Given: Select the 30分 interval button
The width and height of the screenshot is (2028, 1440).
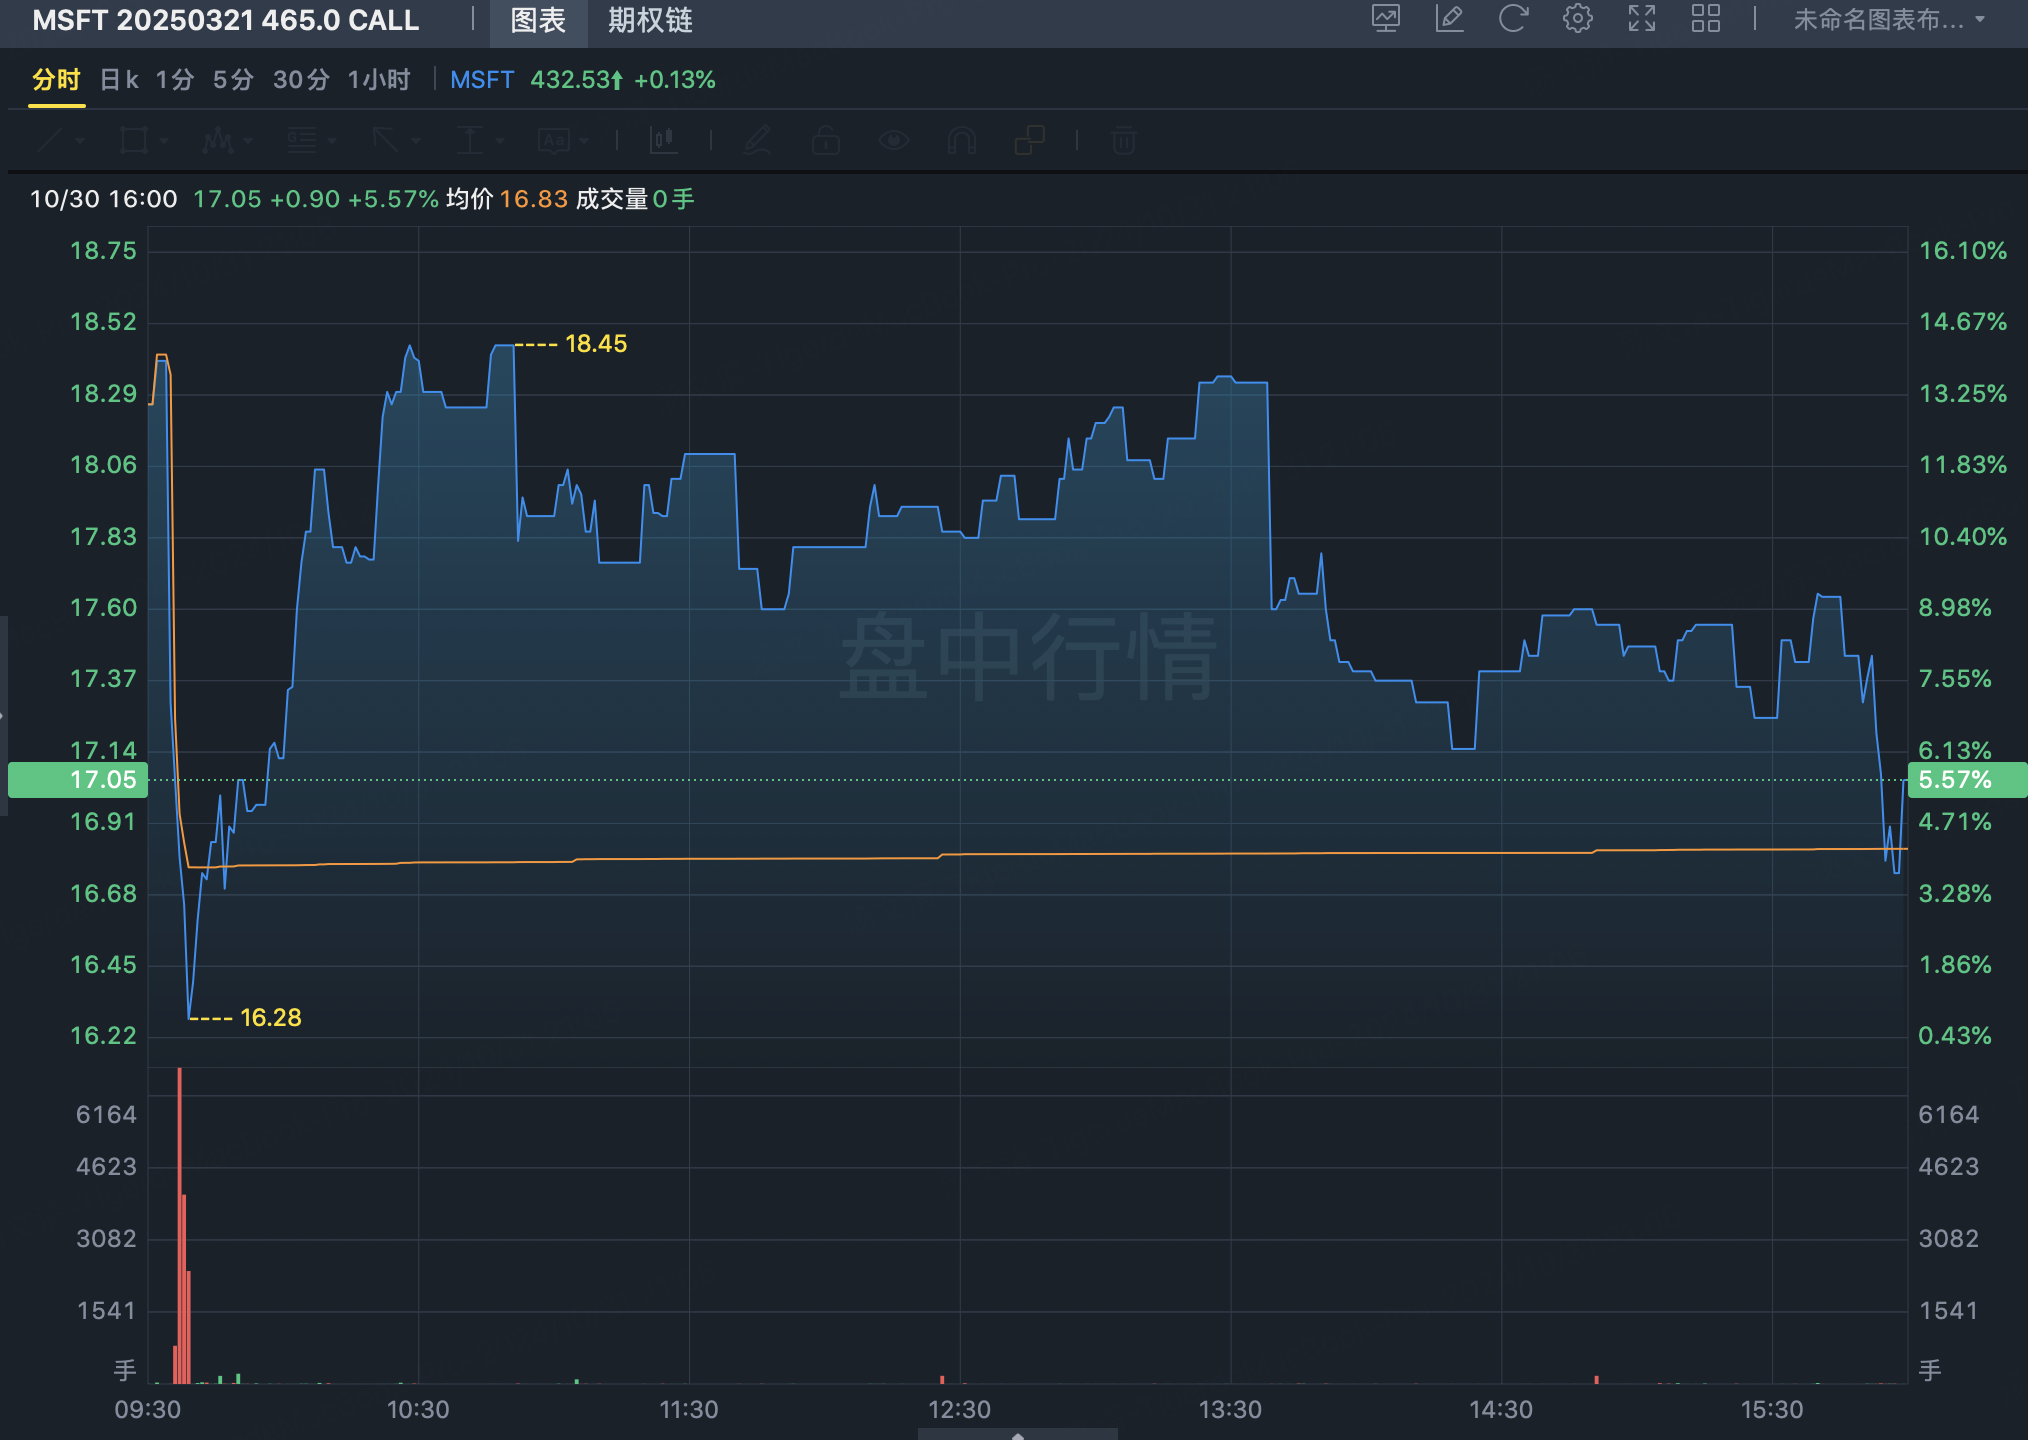Looking at the screenshot, I should (301, 80).
